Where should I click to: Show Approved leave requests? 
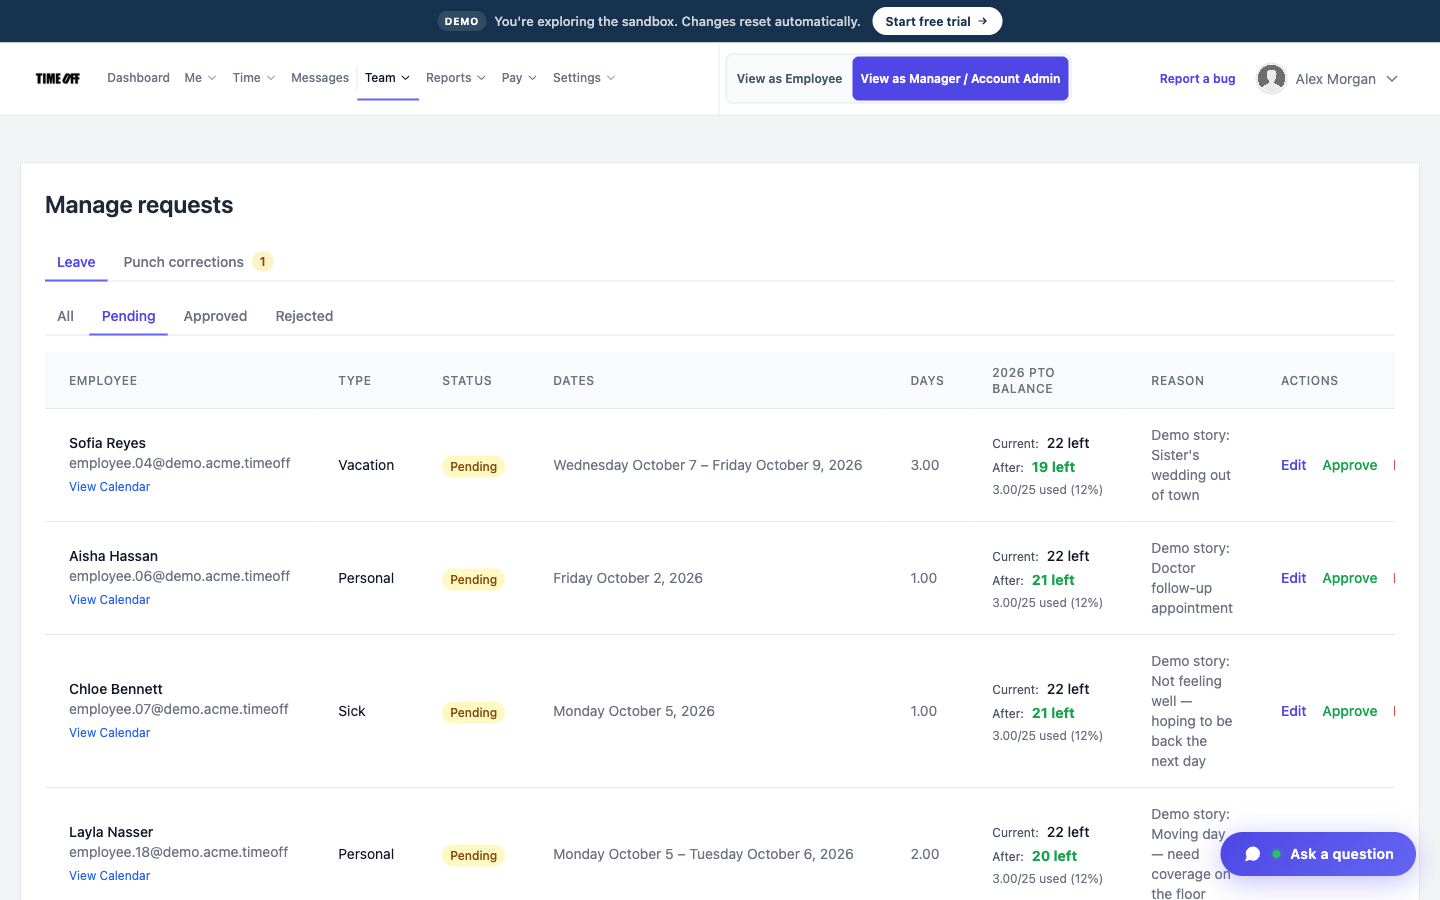pyautogui.click(x=215, y=316)
